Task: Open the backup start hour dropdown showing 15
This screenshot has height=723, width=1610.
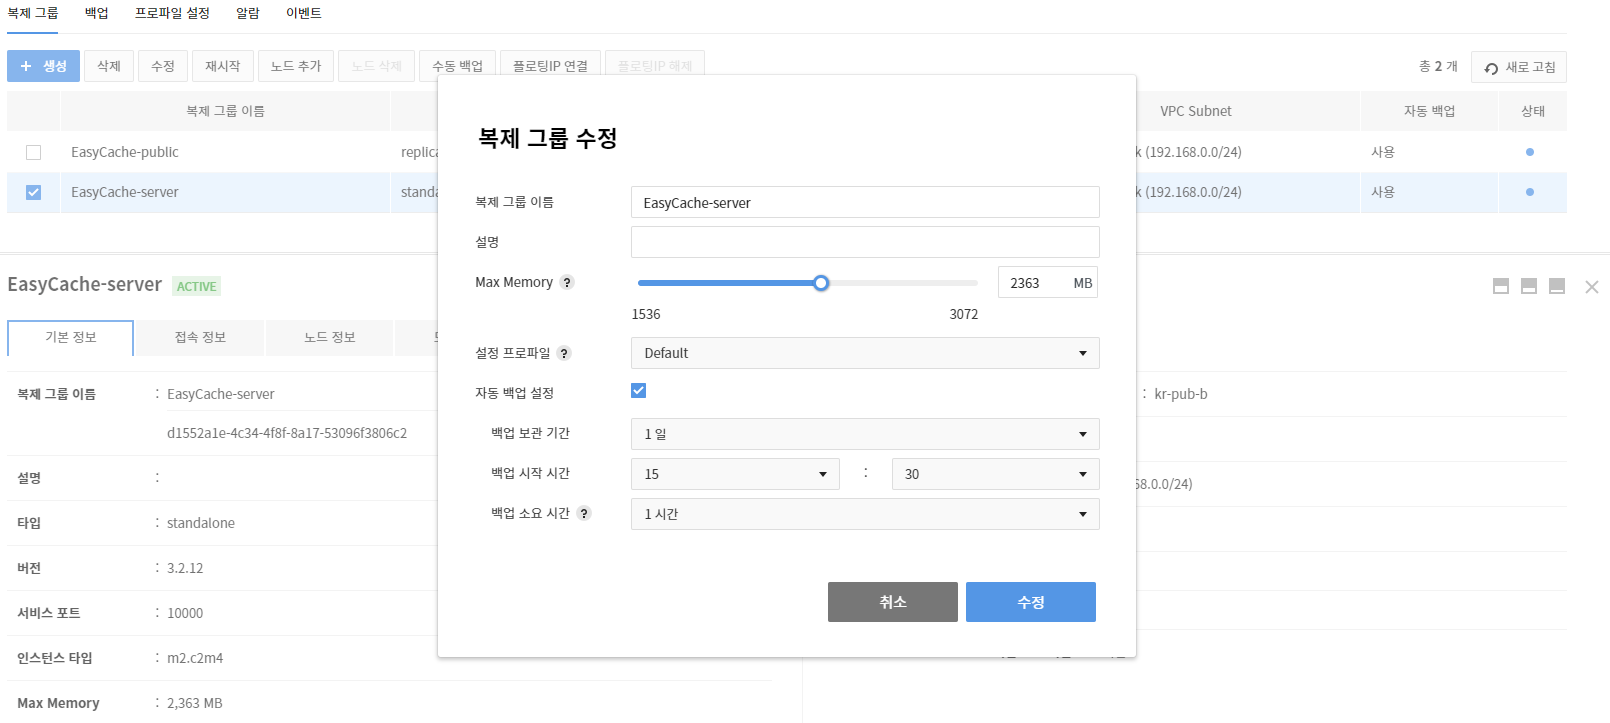Action: point(735,474)
